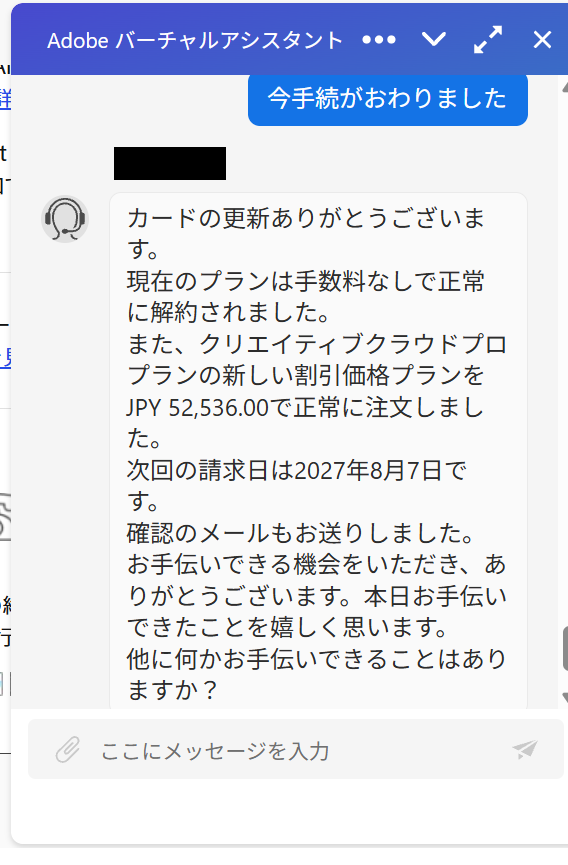Focus the ここにメッセージを入力 input field
568x865 pixels.
pos(297,749)
